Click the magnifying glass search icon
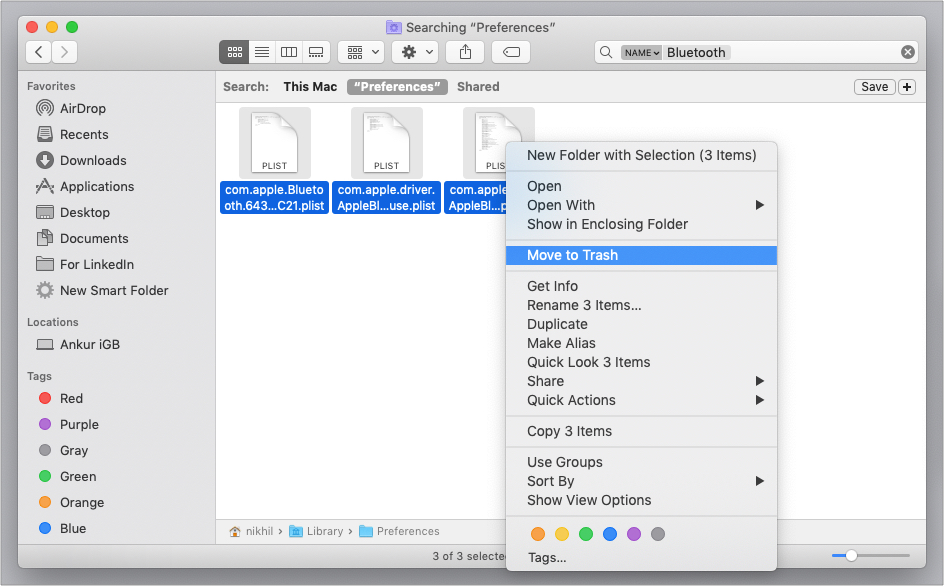 click(x=606, y=52)
